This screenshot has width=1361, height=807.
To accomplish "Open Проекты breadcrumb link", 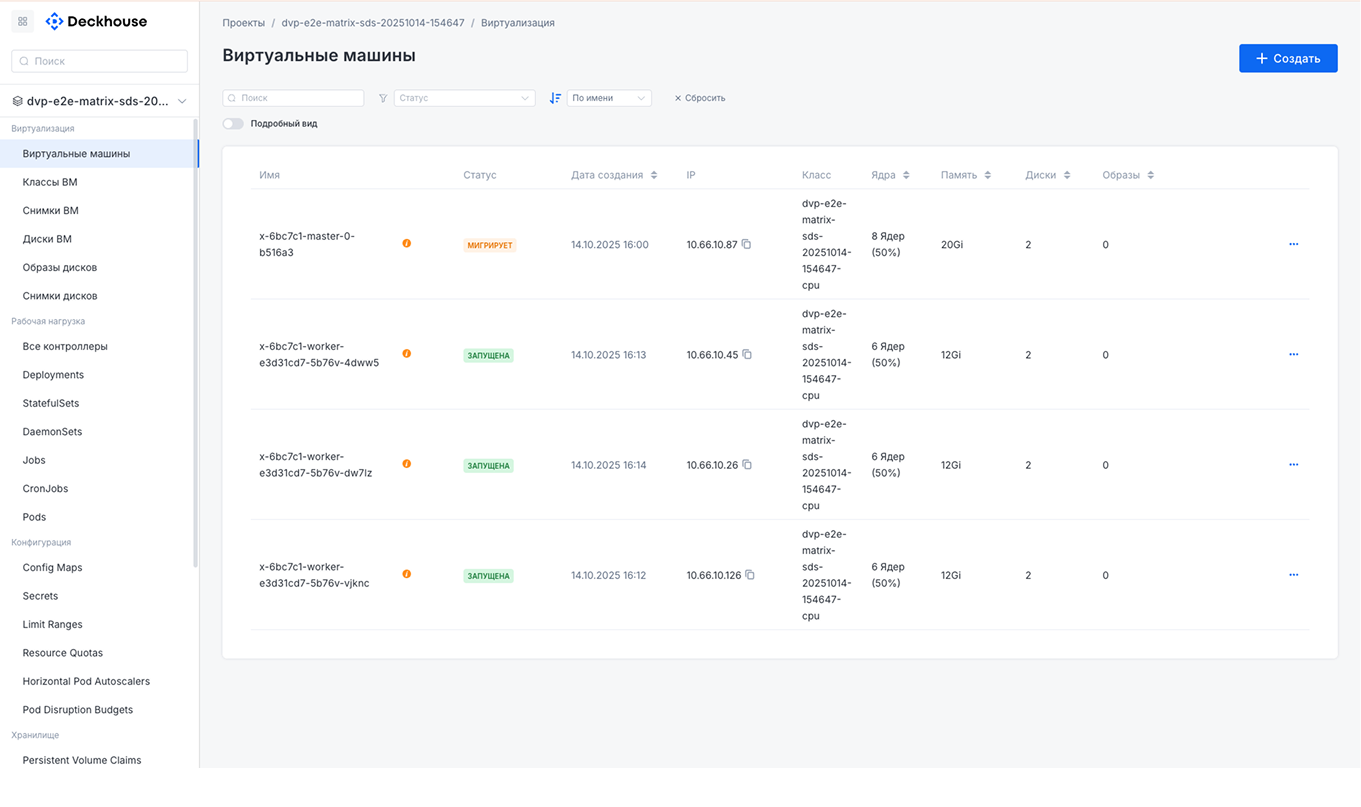I will pos(243,22).
